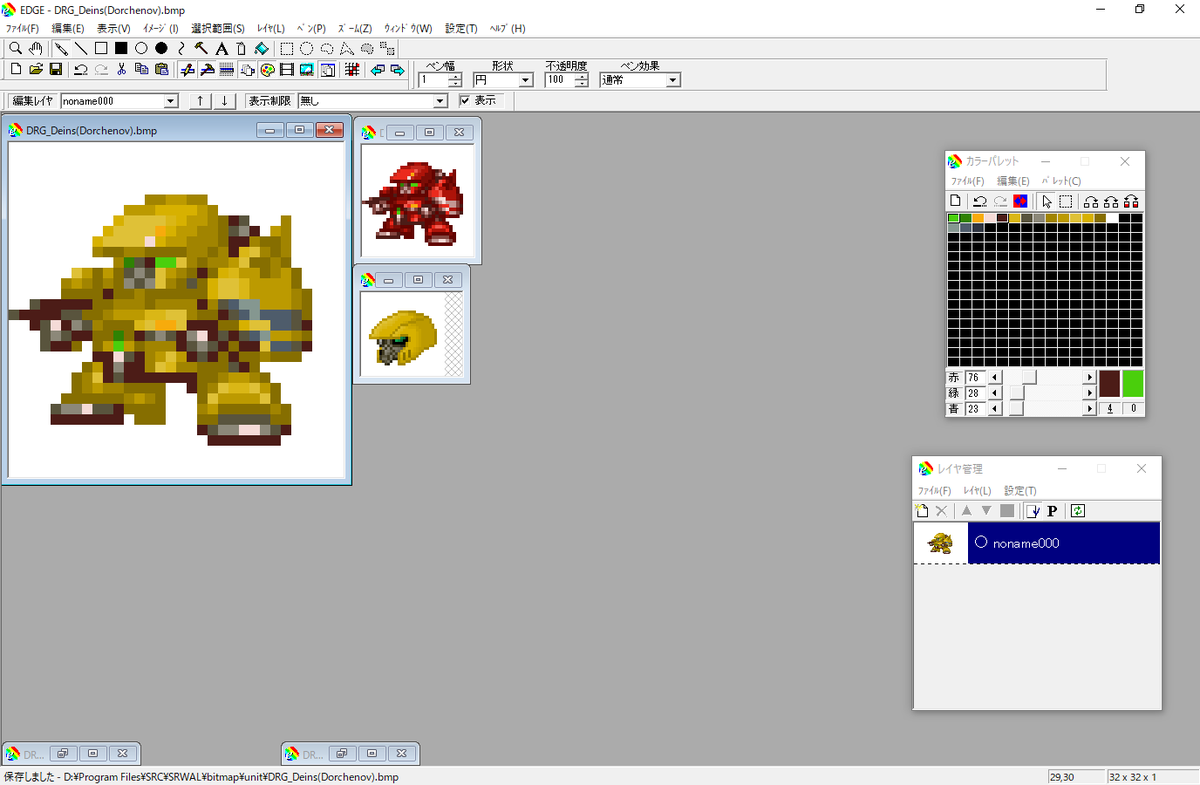Click the up arrow layer button
The width and height of the screenshot is (1200, 785).
tap(201, 101)
